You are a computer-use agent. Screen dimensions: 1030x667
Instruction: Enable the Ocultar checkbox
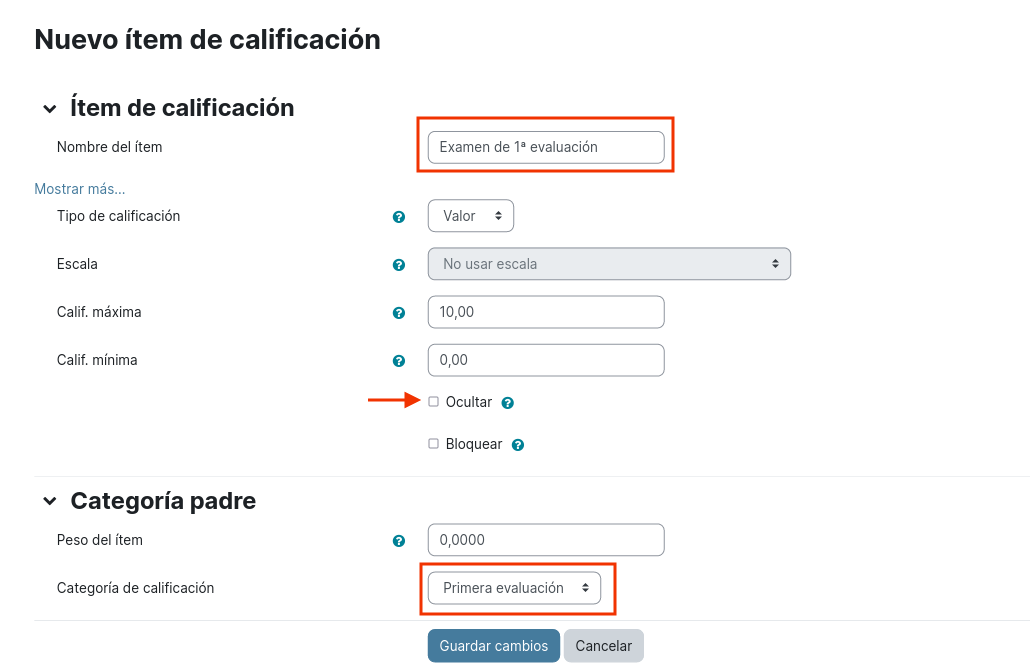(x=434, y=402)
